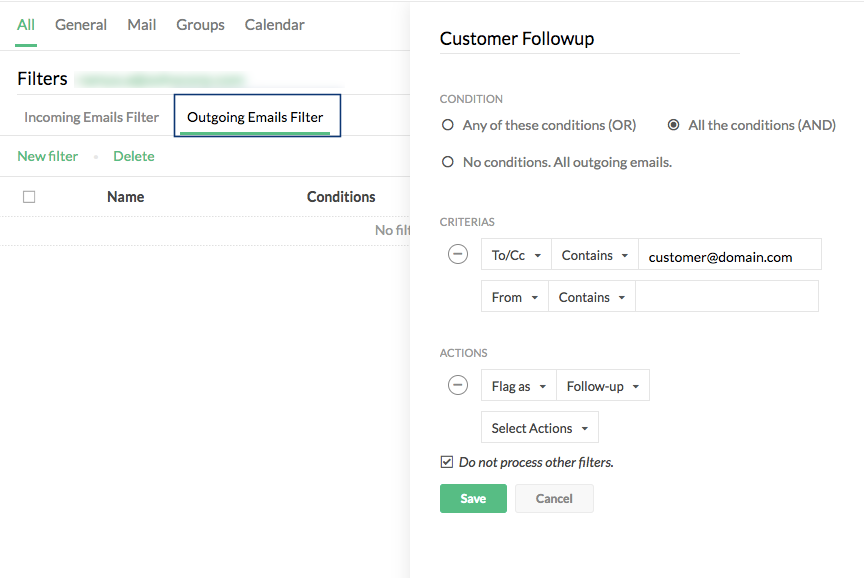Remove the To/Cc criteria row

point(457,254)
